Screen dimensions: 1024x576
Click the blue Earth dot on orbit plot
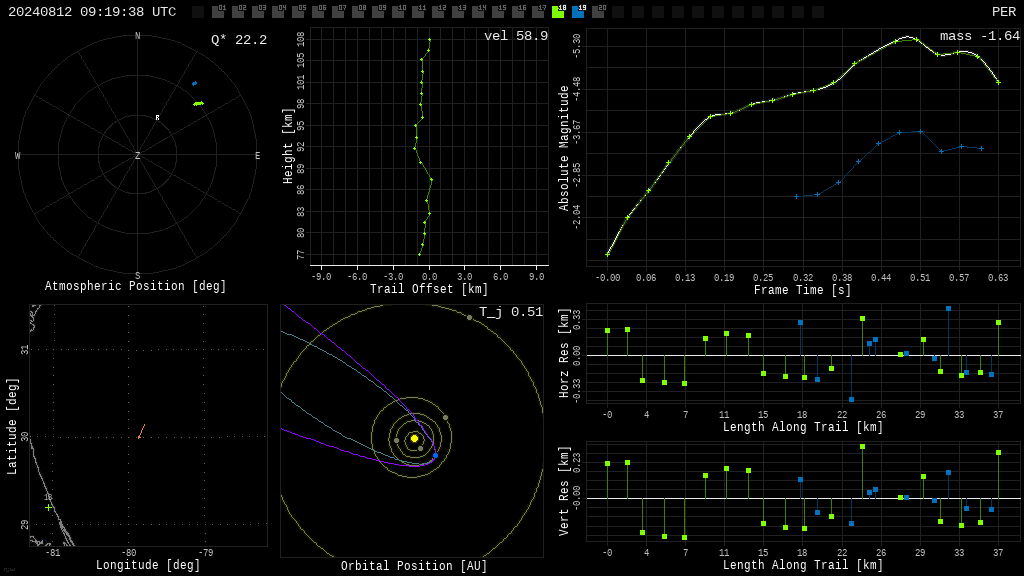(436, 455)
